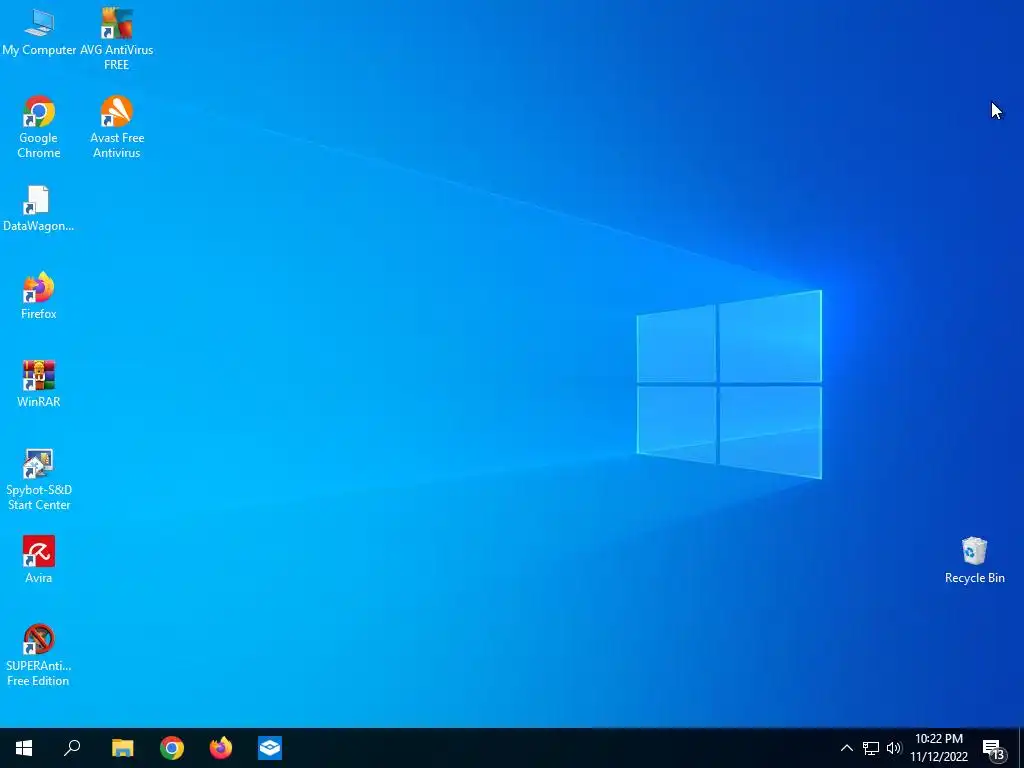Screen dimensions: 1024x768
Task: Open the blue box app on taskbar
Action: click(x=270, y=748)
